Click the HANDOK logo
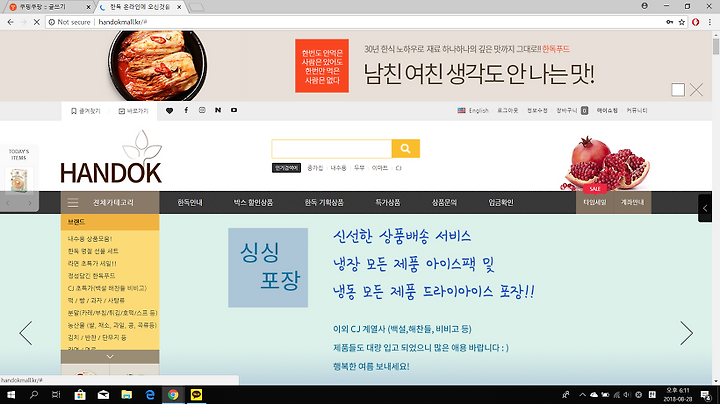The width and height of the screenshot is (720, 404). 111,157
